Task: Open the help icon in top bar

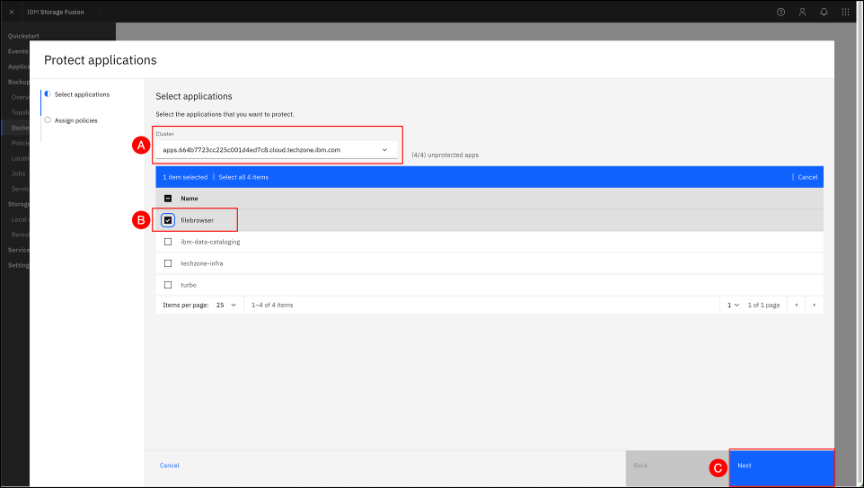Action: pyautogui.click(x=781, y=12)
